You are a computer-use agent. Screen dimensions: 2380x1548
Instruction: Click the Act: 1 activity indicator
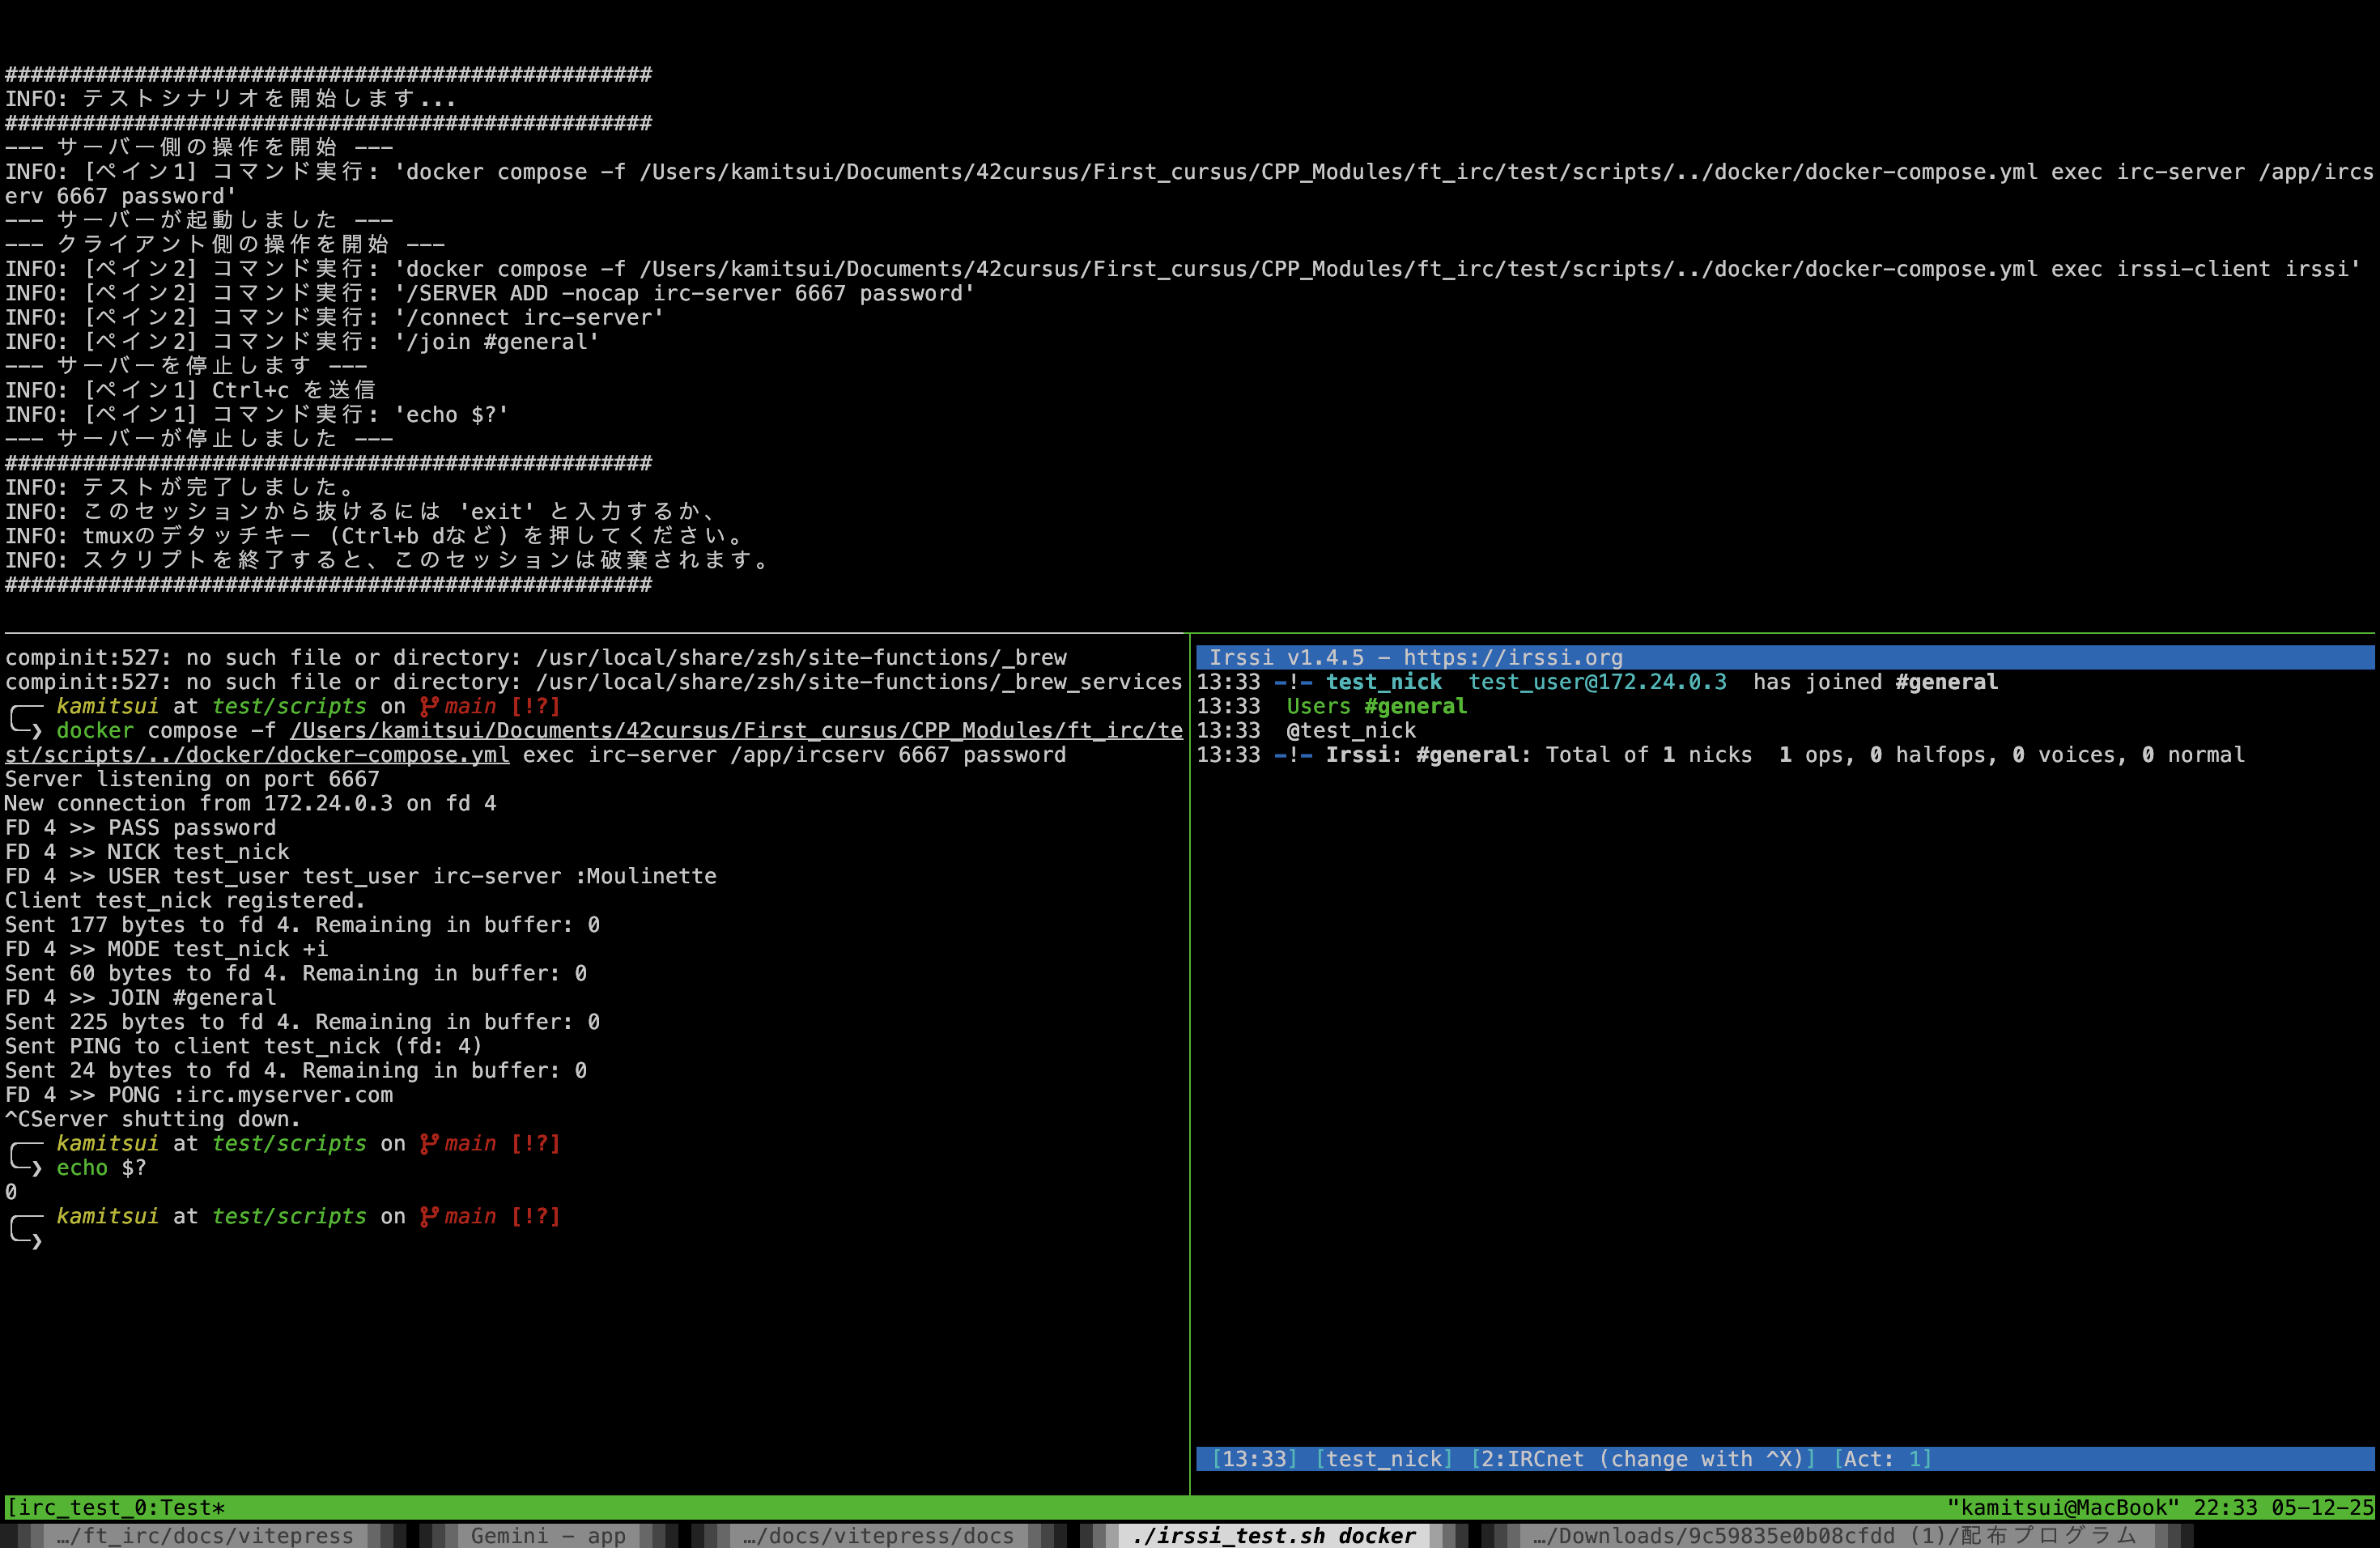1881,1459
